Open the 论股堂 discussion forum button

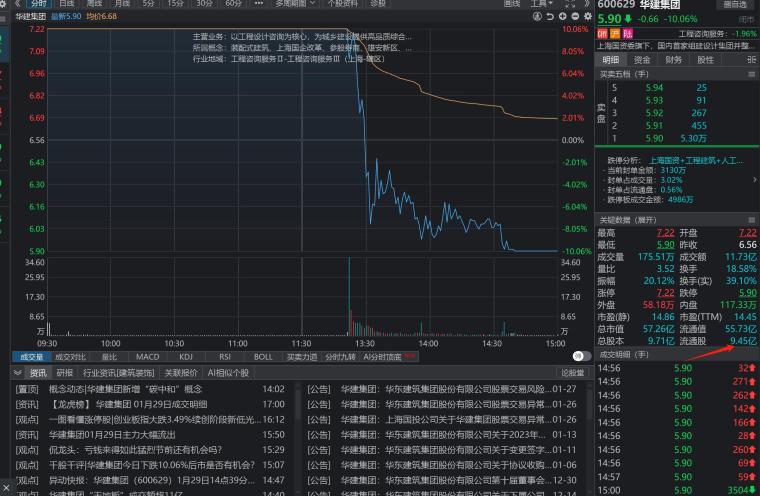[572, 373]
